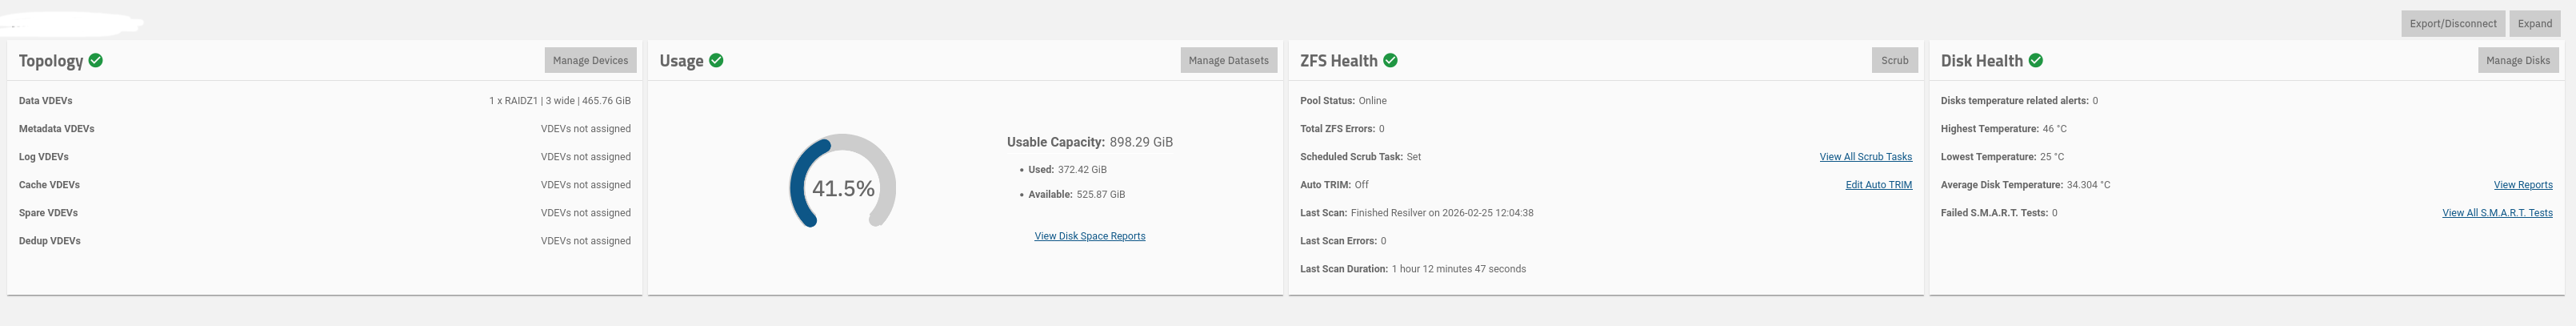Open View All S.M.A.R.T. Tests link

tap(2496, 213)
